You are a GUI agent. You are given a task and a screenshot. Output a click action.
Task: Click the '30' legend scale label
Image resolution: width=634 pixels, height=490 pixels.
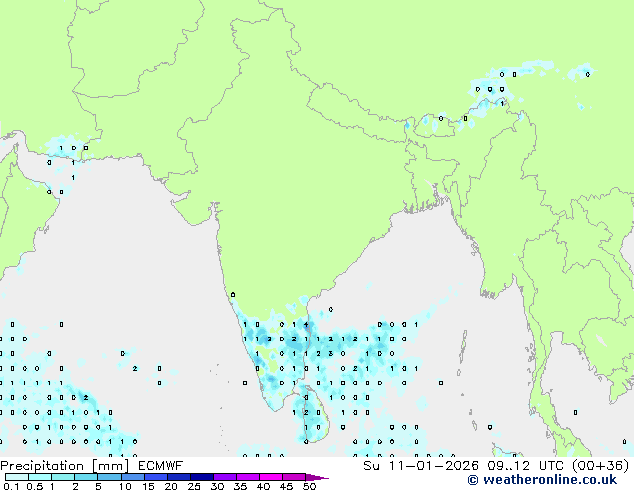click(217, 486)
